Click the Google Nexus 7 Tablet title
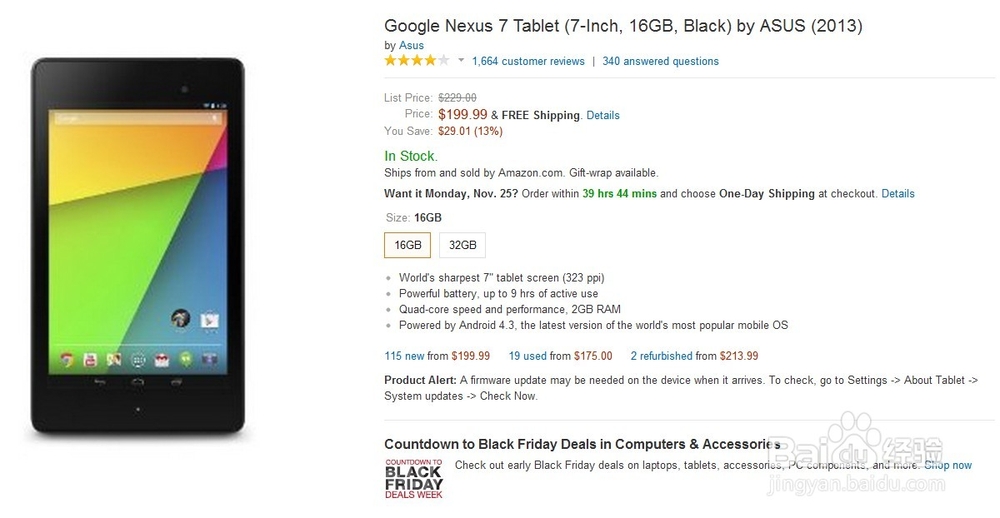1000x518 pixels. tap(623, 25)
